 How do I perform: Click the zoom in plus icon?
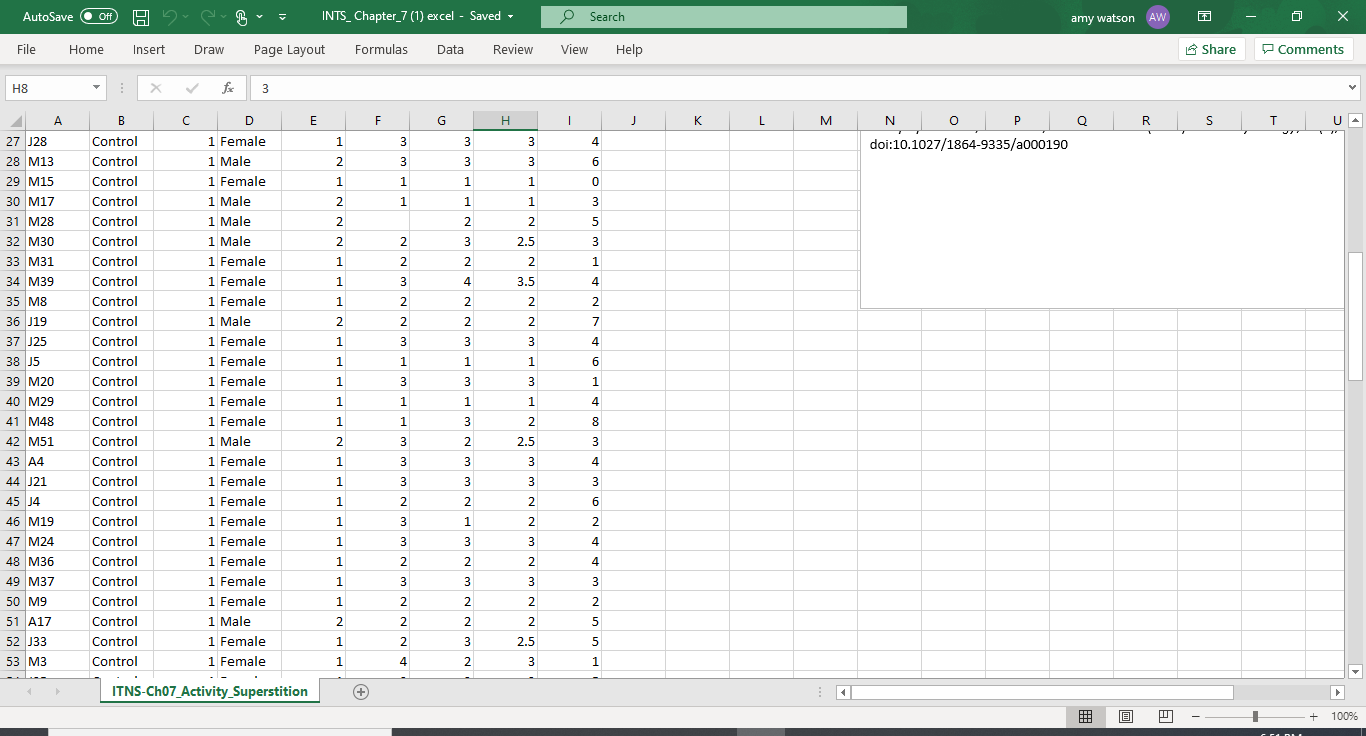click(x=1314, y=716)
